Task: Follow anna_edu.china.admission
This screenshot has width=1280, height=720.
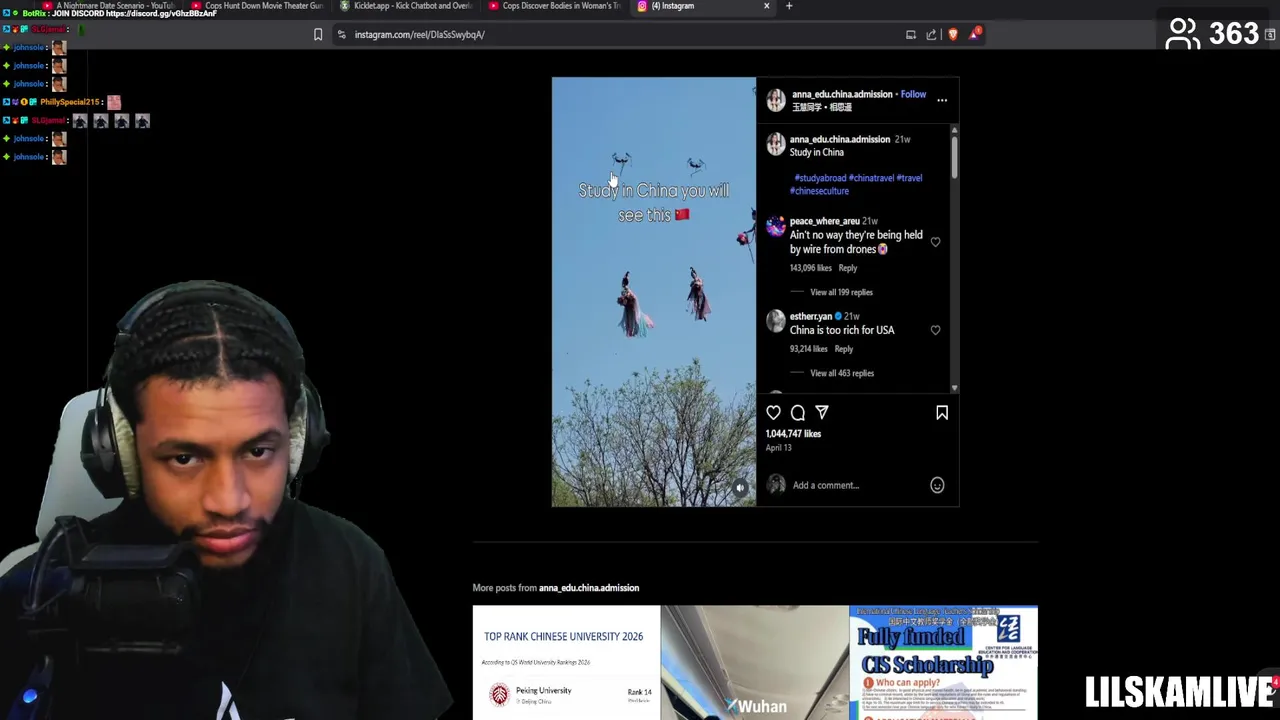Action: pyautogui.click(x=913, y=94)
